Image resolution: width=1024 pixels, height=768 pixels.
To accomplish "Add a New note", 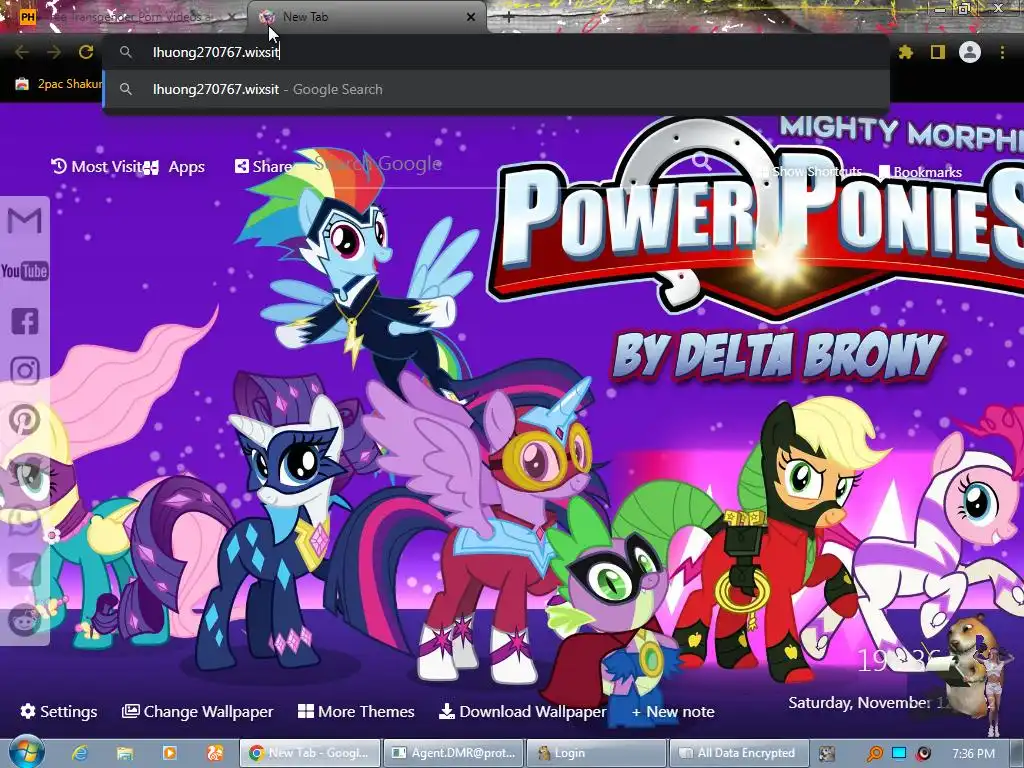I will [673, 711].
